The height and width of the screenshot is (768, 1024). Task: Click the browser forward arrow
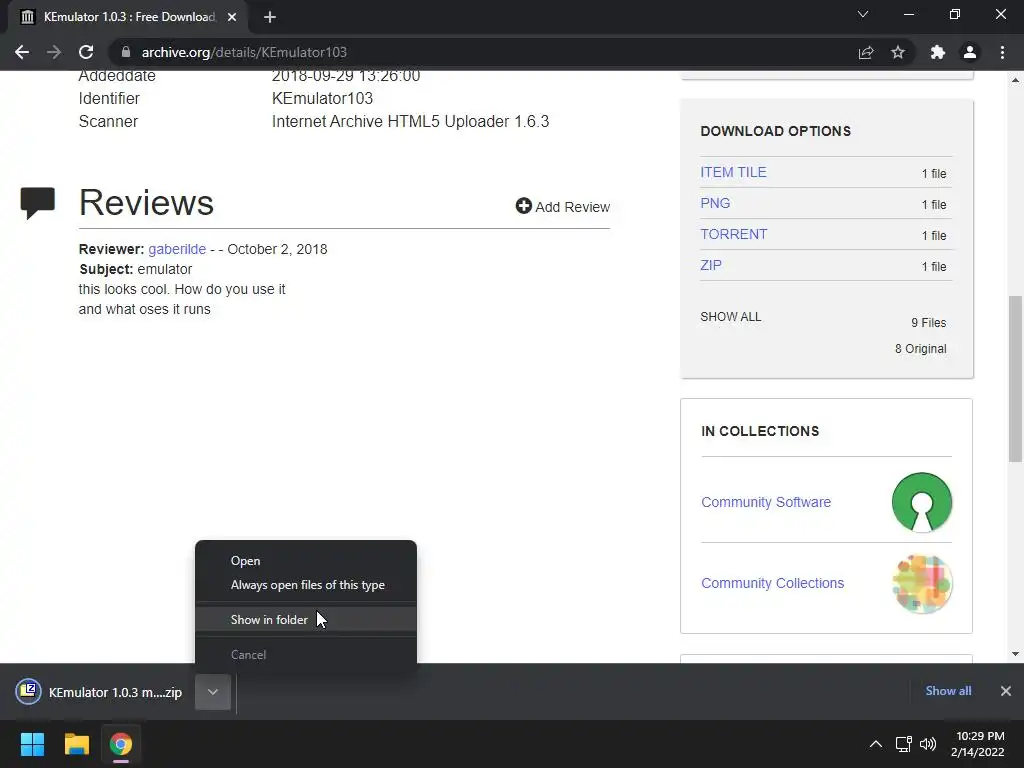[54, 52]
